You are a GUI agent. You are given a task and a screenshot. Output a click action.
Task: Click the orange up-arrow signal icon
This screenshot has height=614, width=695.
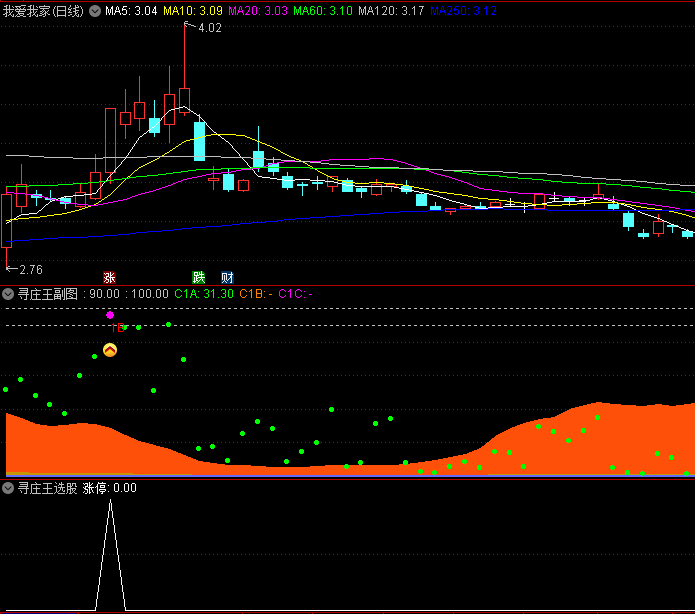(x=110, y=351)
